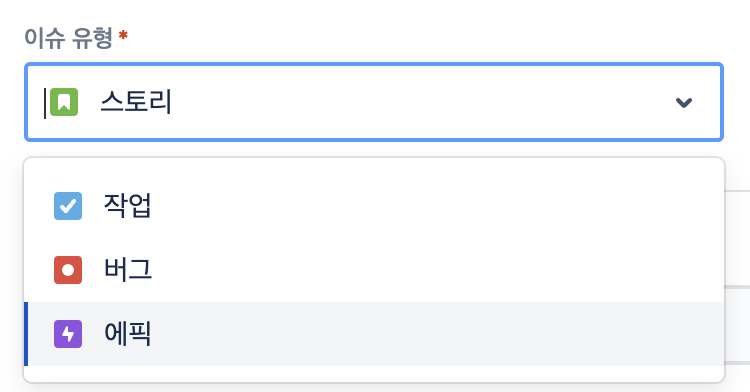Click empty area of the 스토리 select box
This screenshot has width=750, height=392.
coord(421,102)
